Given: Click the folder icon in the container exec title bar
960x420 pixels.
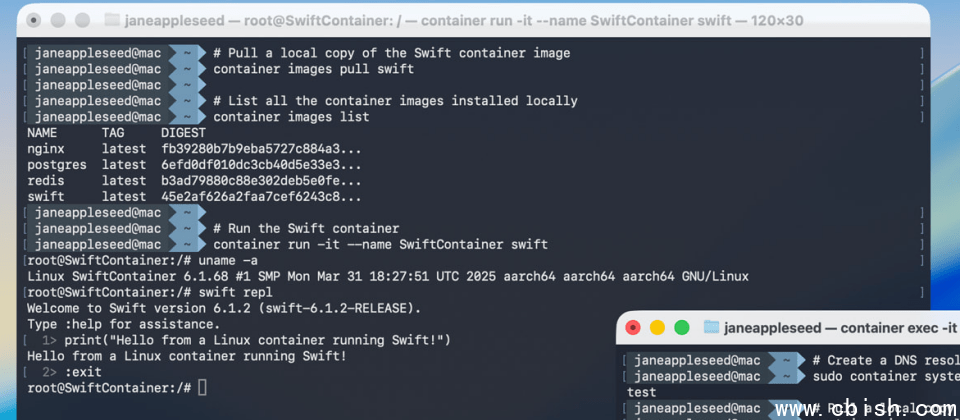Looking at the screenshot, I should [711, 327].
